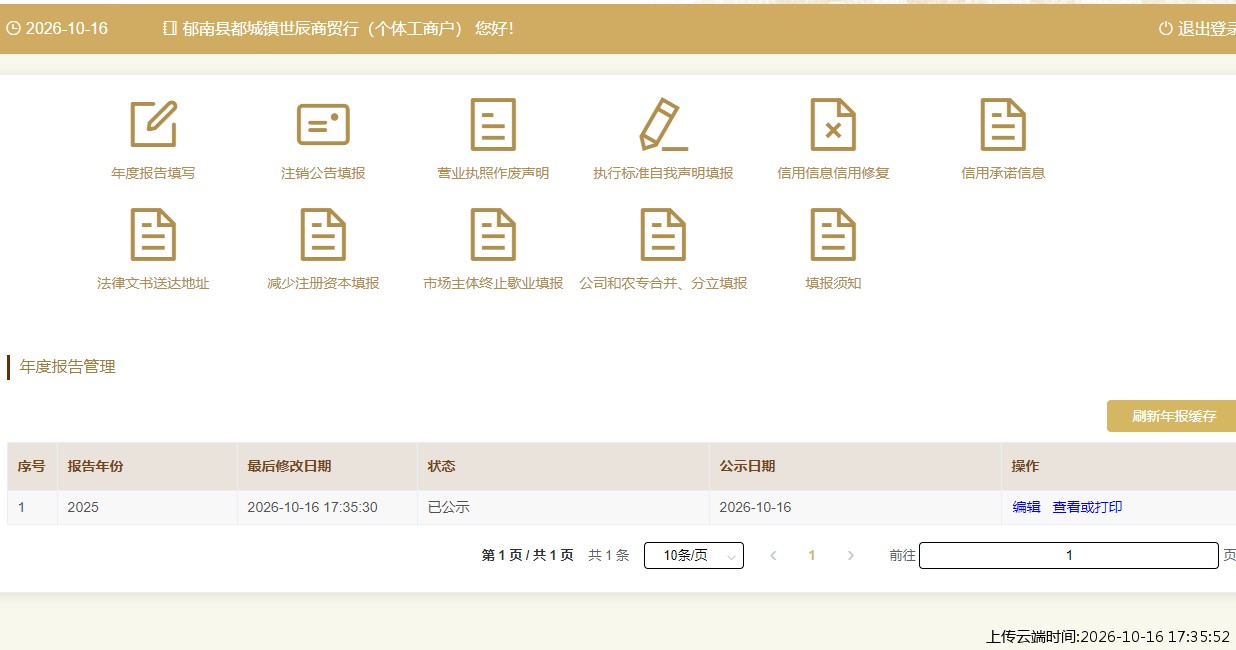This screenshot has width=1236, height=650.
Task: Open the 信用信息信用修复 icon
Action: pyautogui.click(x=833, y=125)
